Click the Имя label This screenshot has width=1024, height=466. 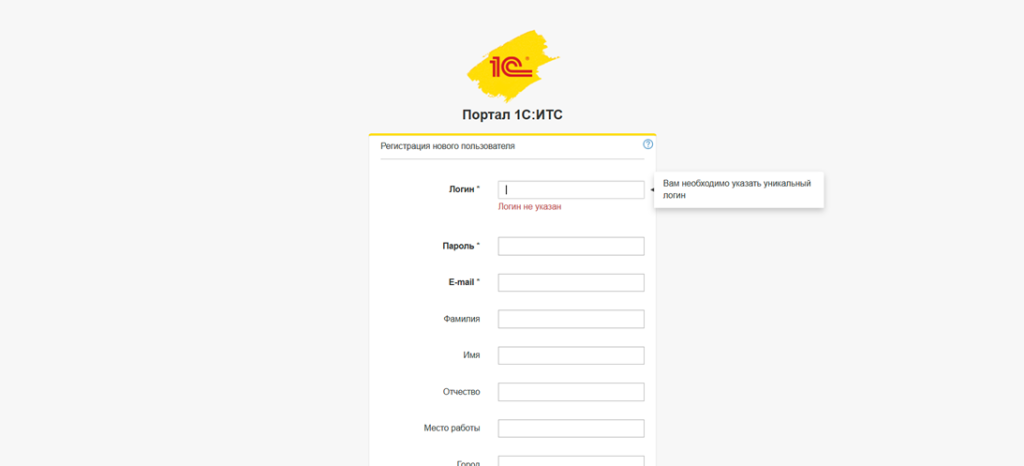coord(472,356)
